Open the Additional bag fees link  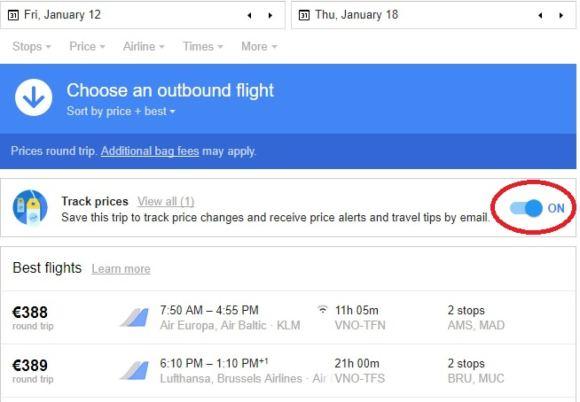pyautogui.click(x=150, y=151)
